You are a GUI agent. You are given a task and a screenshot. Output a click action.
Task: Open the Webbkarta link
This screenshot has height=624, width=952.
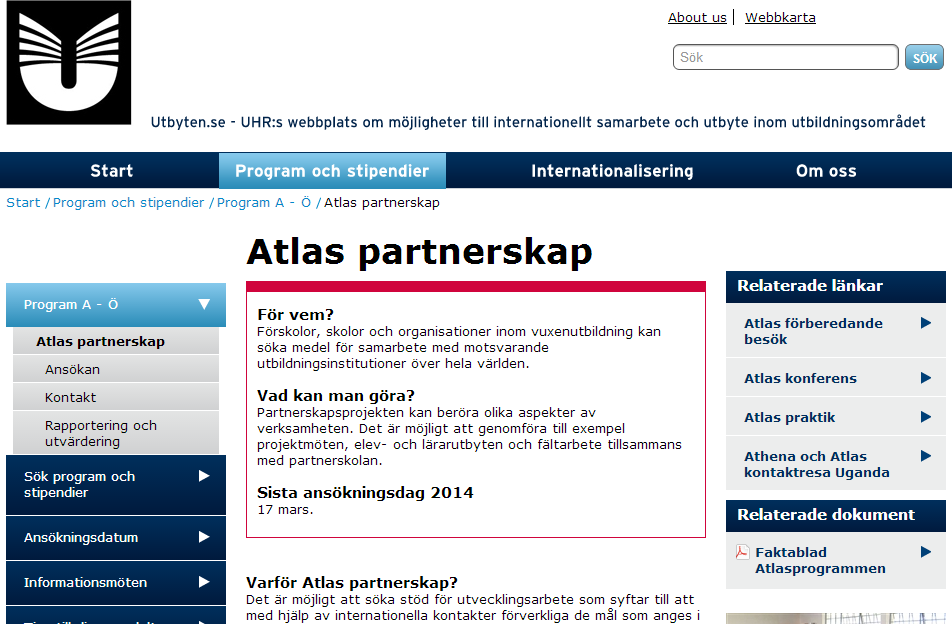click(x=780, y=18)
